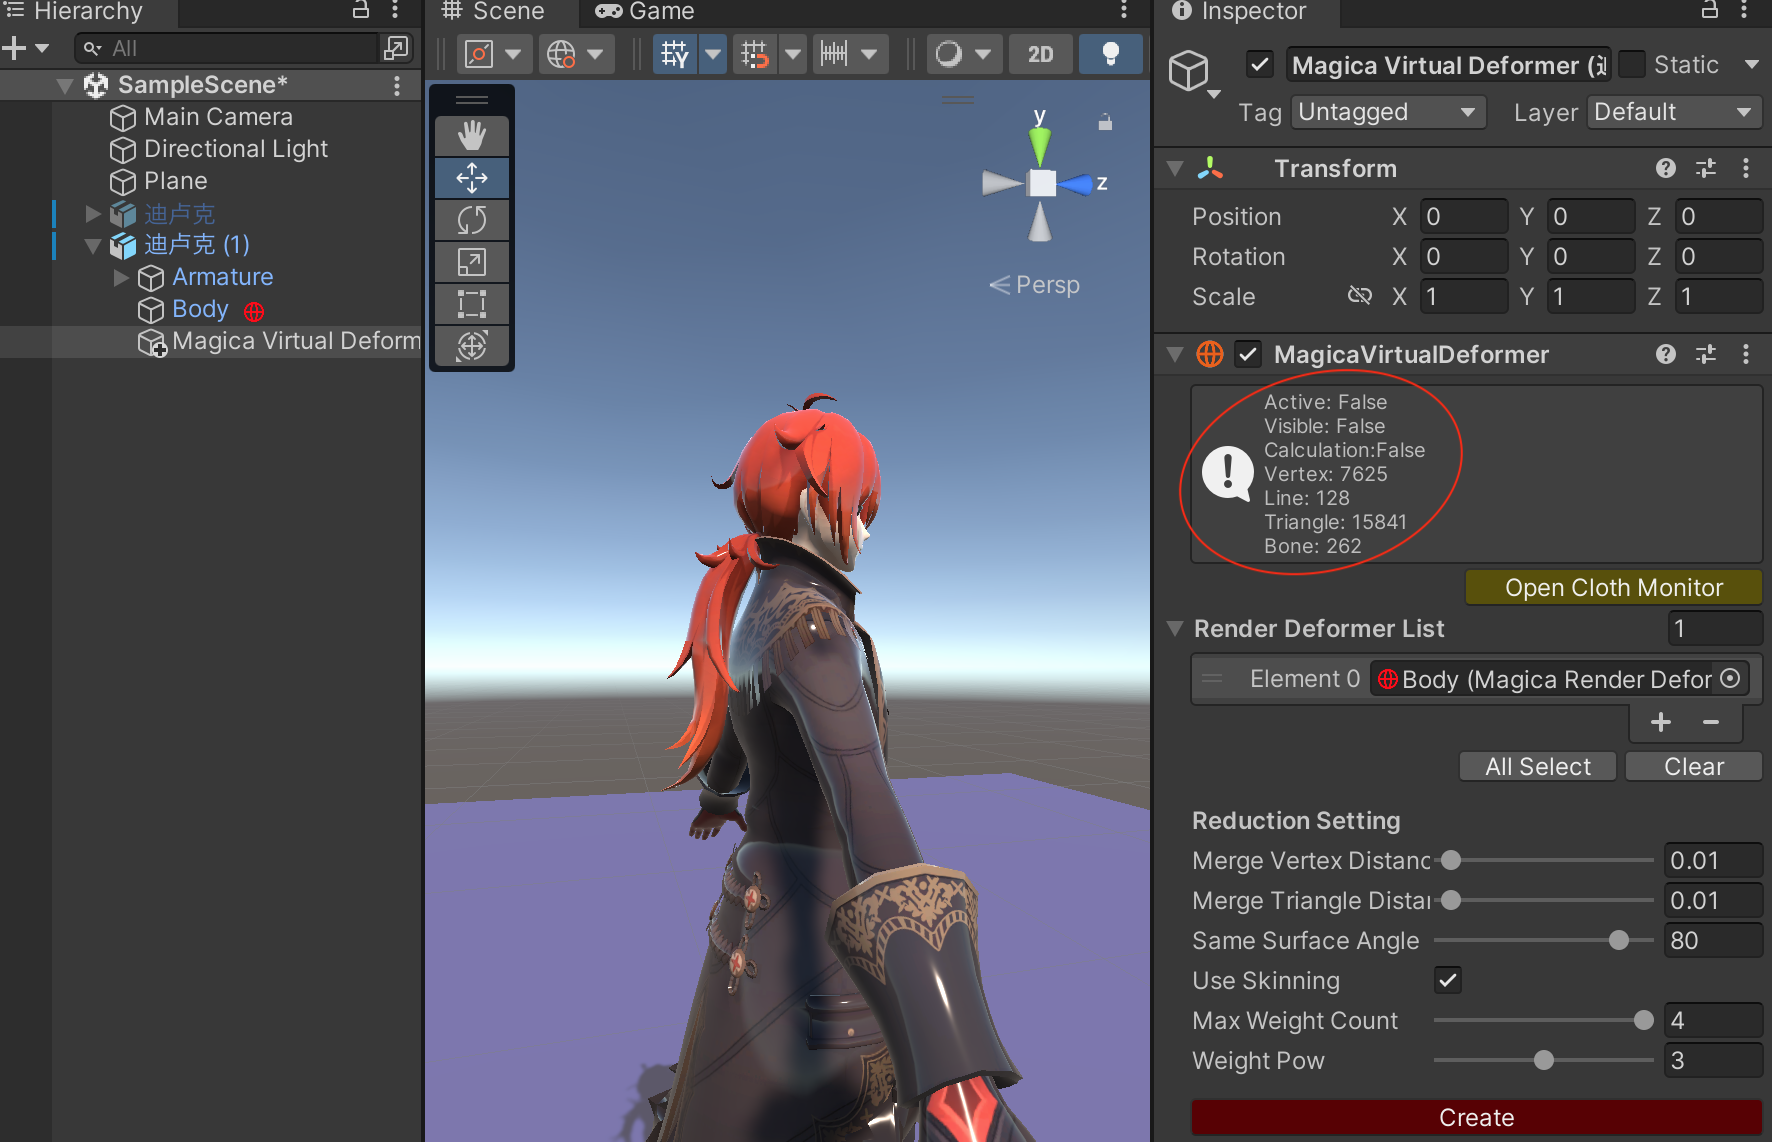
Task: Select the Move tool
Action: coord(472,178)
